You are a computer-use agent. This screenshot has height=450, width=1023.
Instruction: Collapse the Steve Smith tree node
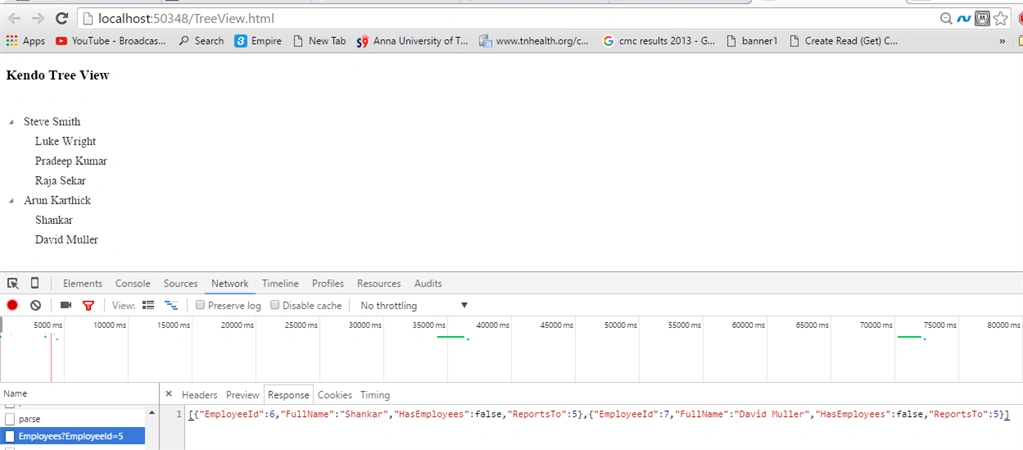pyautogui.click(x=11, y=122)
